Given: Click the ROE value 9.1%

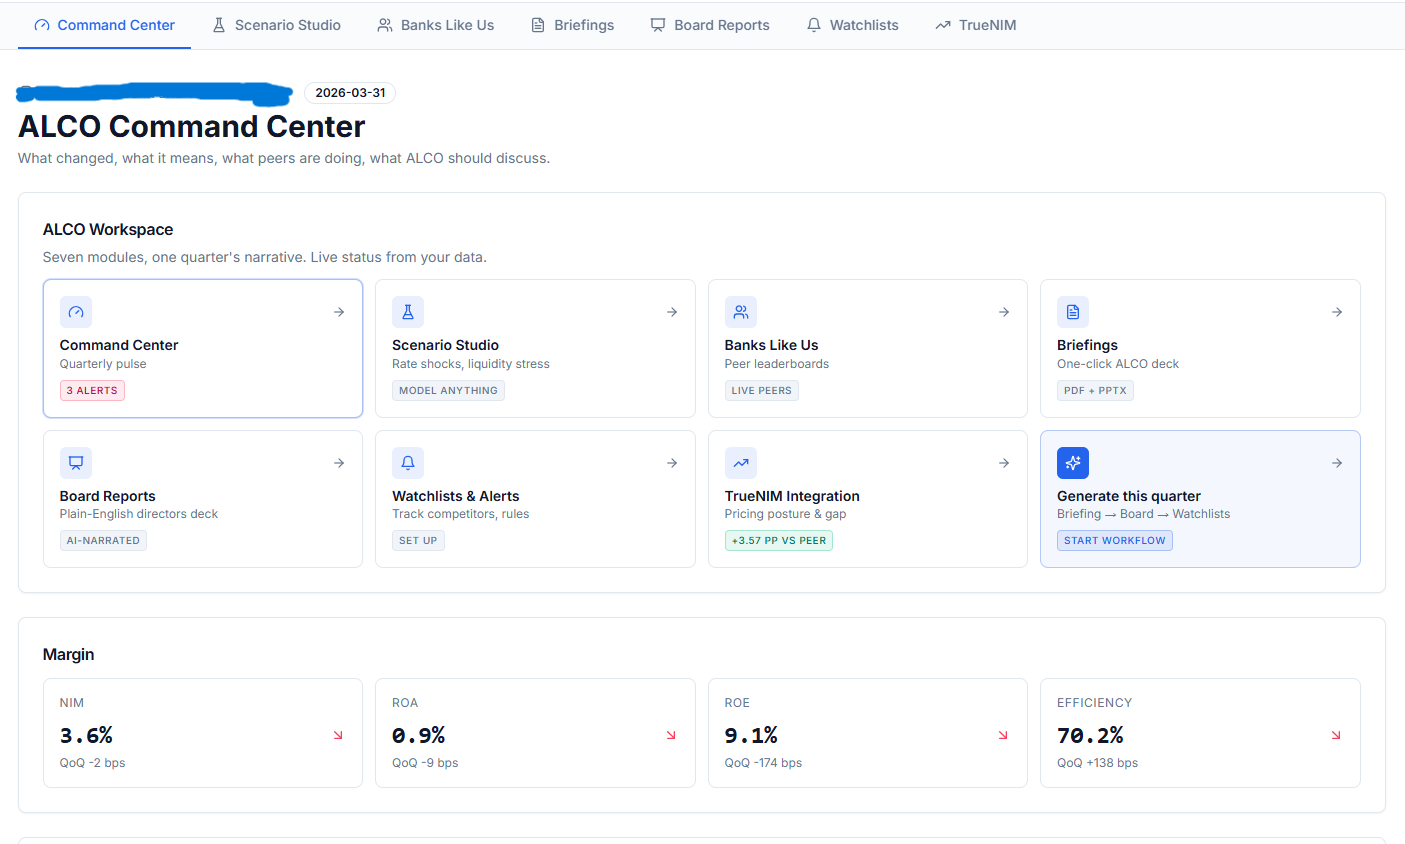Looking at the screenshot, I should [751, 735].
